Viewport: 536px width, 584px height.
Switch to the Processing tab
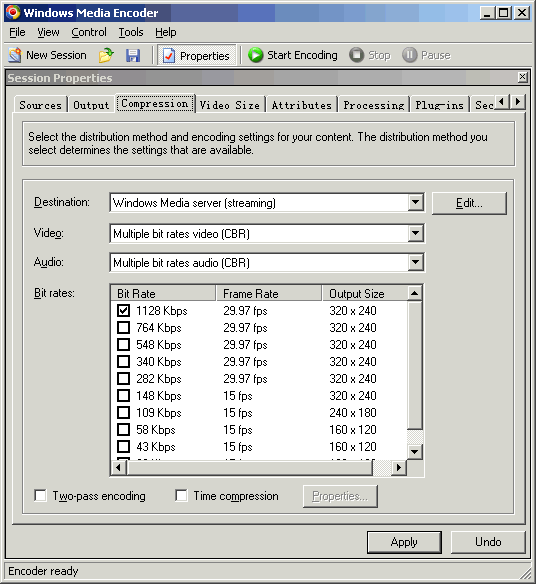374,105
